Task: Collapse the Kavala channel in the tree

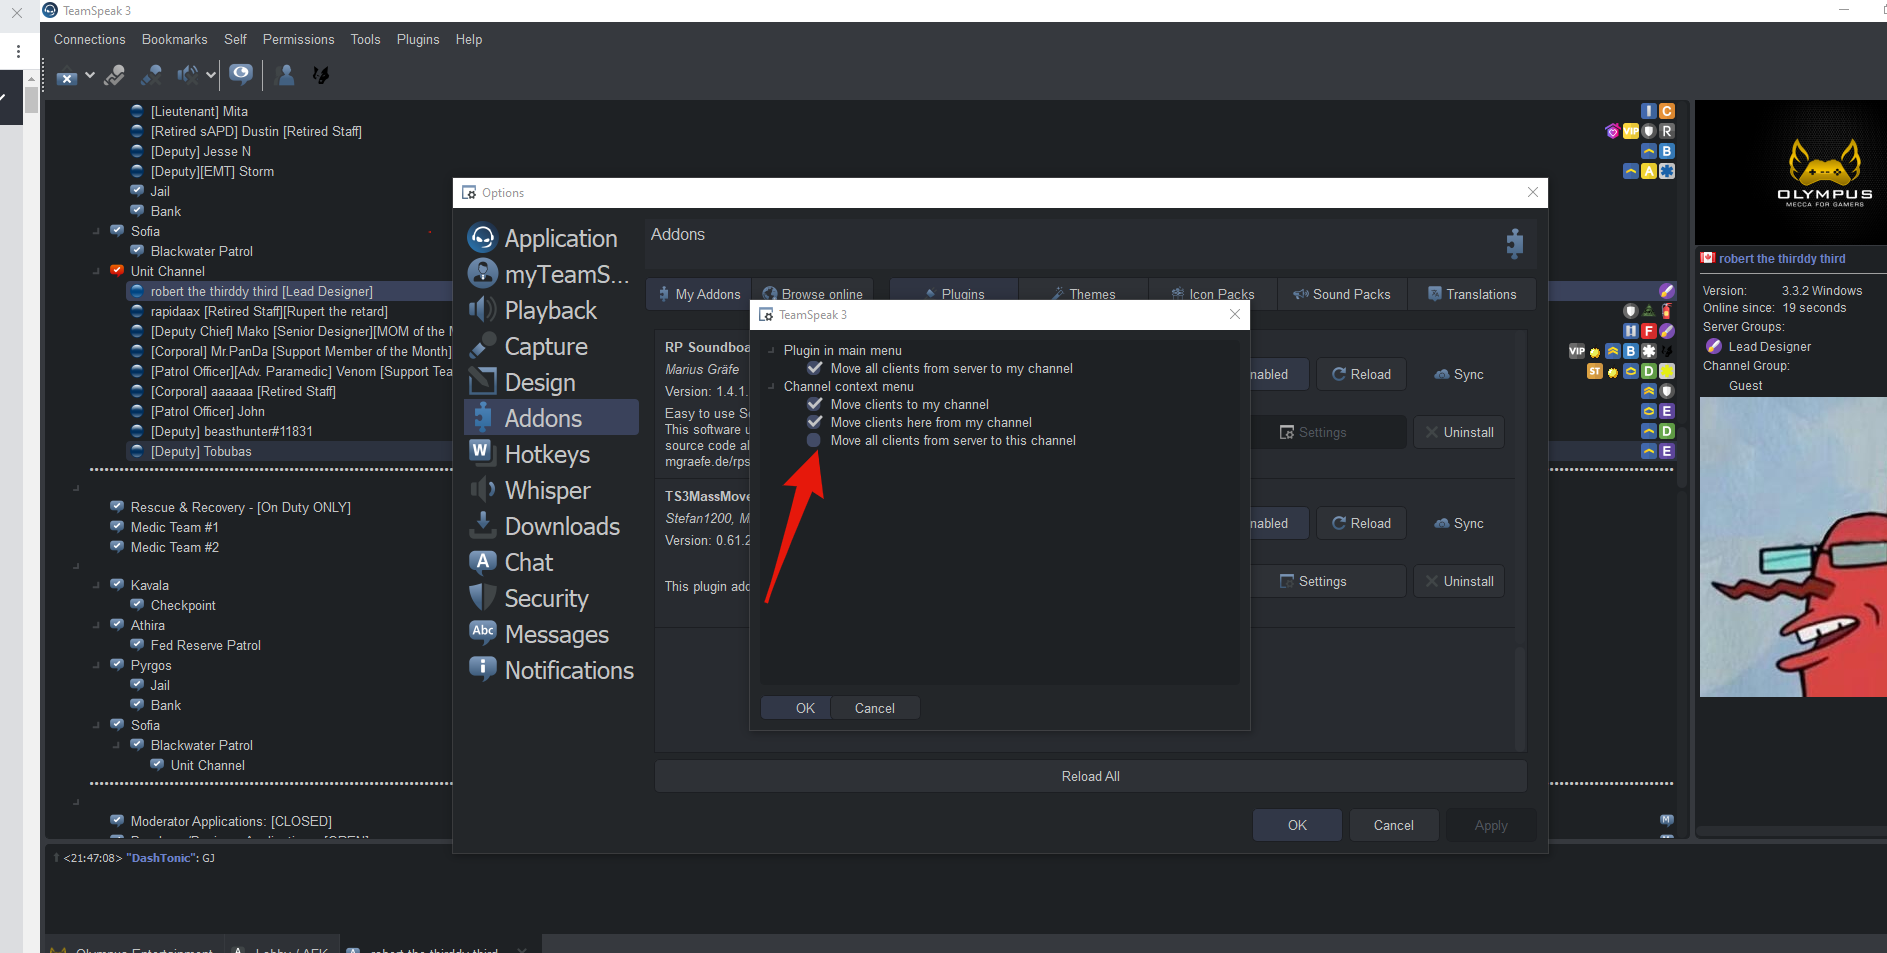Action: [96, 585]
